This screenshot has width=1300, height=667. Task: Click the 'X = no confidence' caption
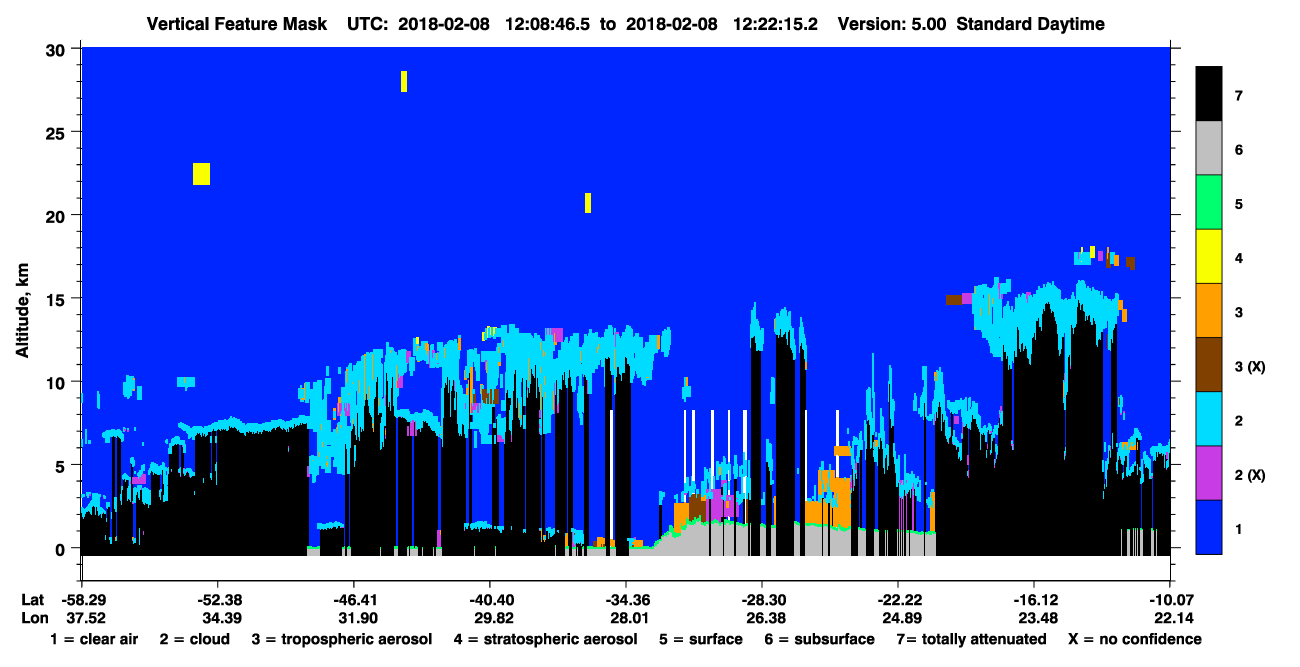[1135, 639]
